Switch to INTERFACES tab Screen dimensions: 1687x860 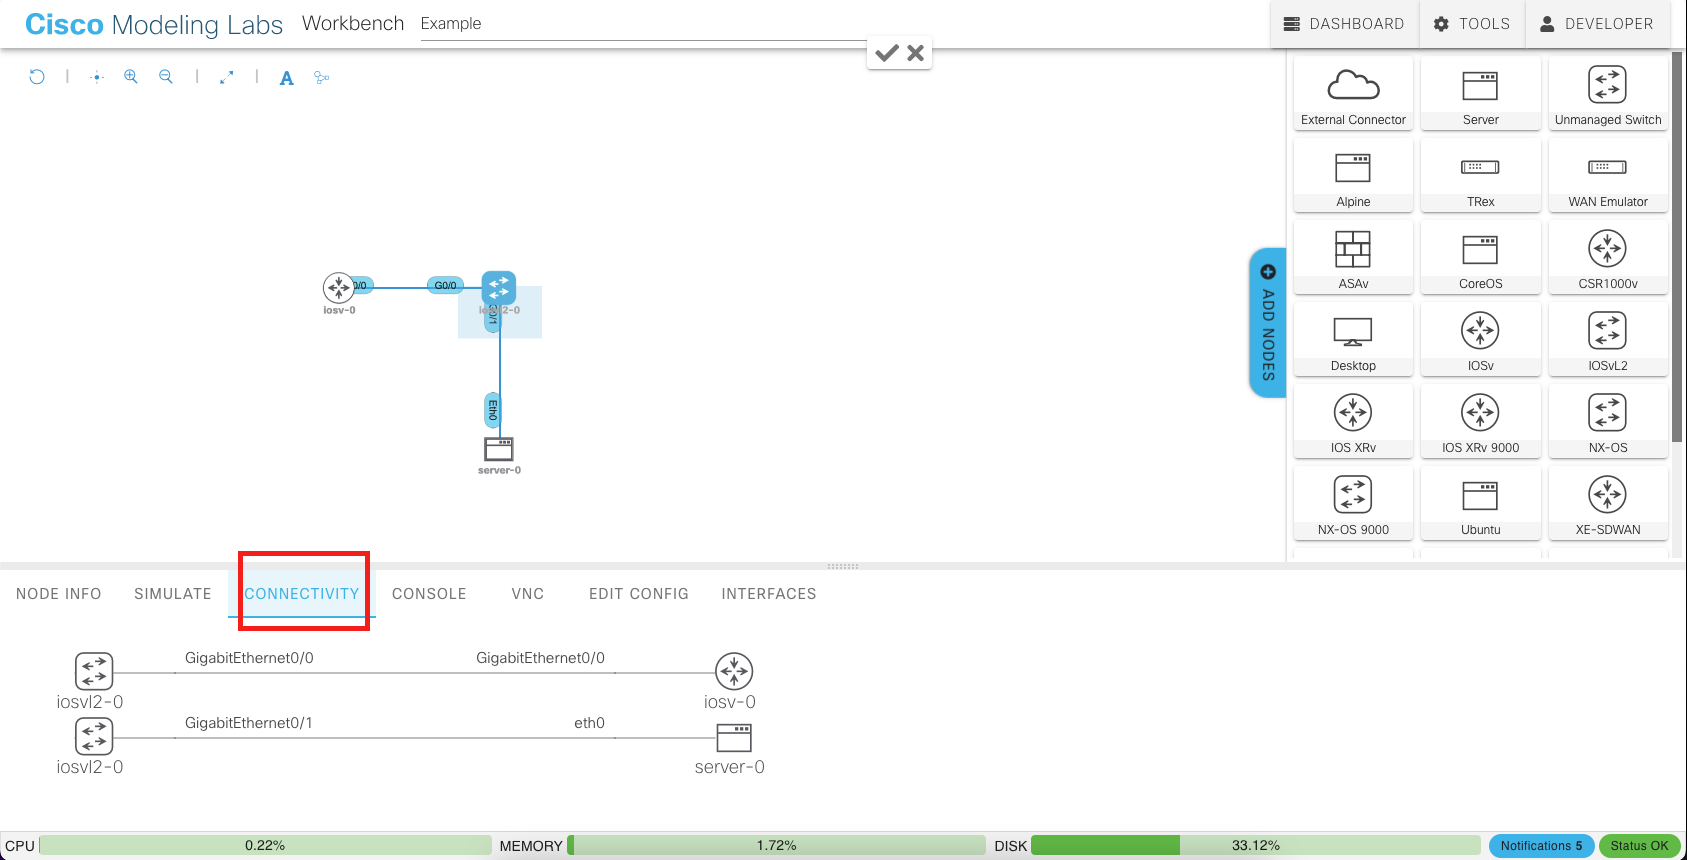[x=769, y=594]
